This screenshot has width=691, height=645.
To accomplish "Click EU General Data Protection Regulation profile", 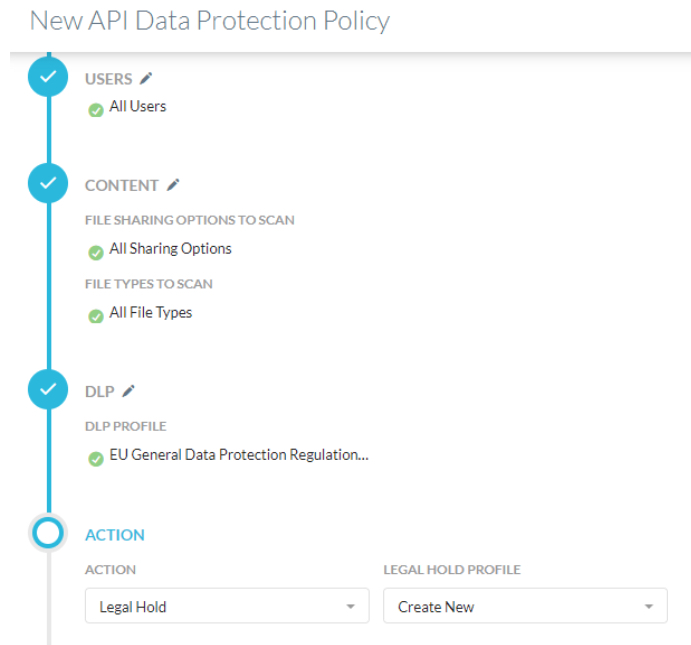I will [x=239, y=455].
